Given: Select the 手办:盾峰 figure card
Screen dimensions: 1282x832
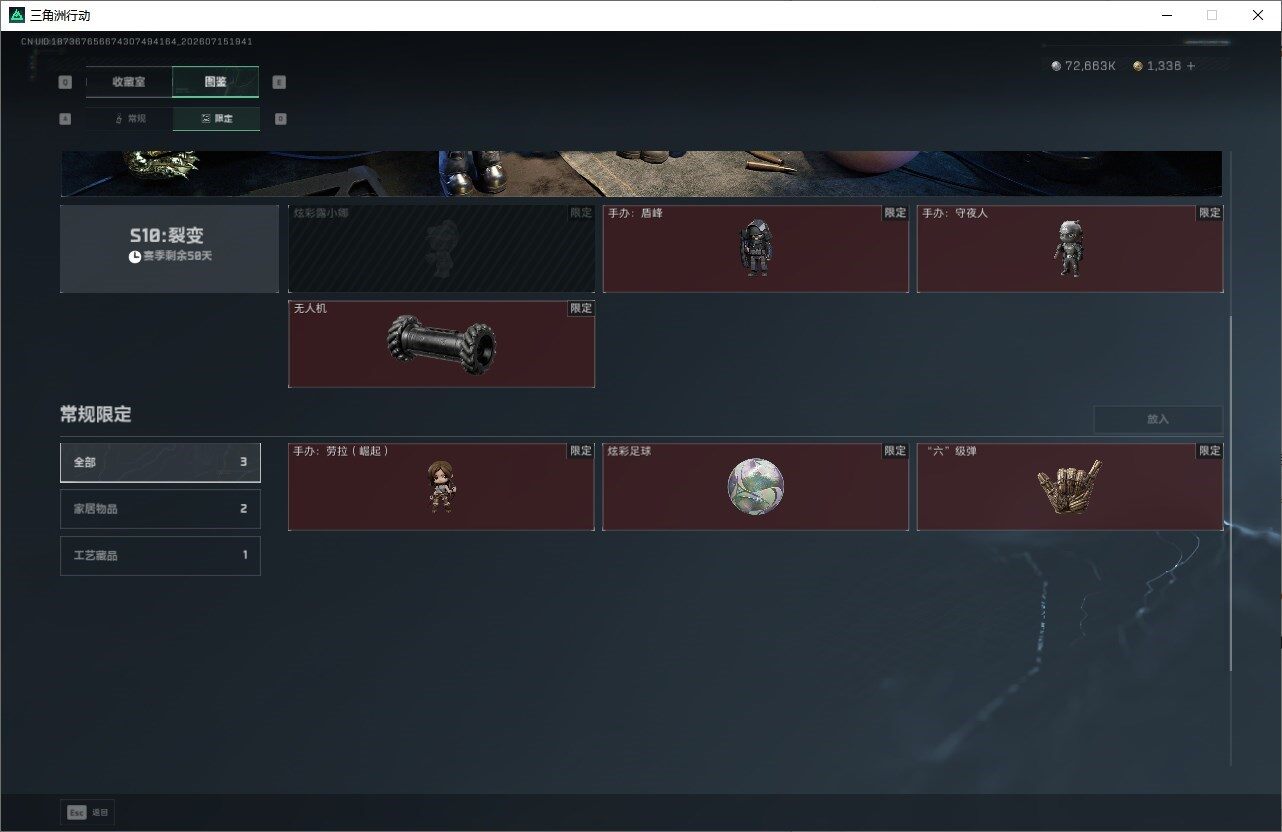Looking at the screenshot, I should 756,249.
